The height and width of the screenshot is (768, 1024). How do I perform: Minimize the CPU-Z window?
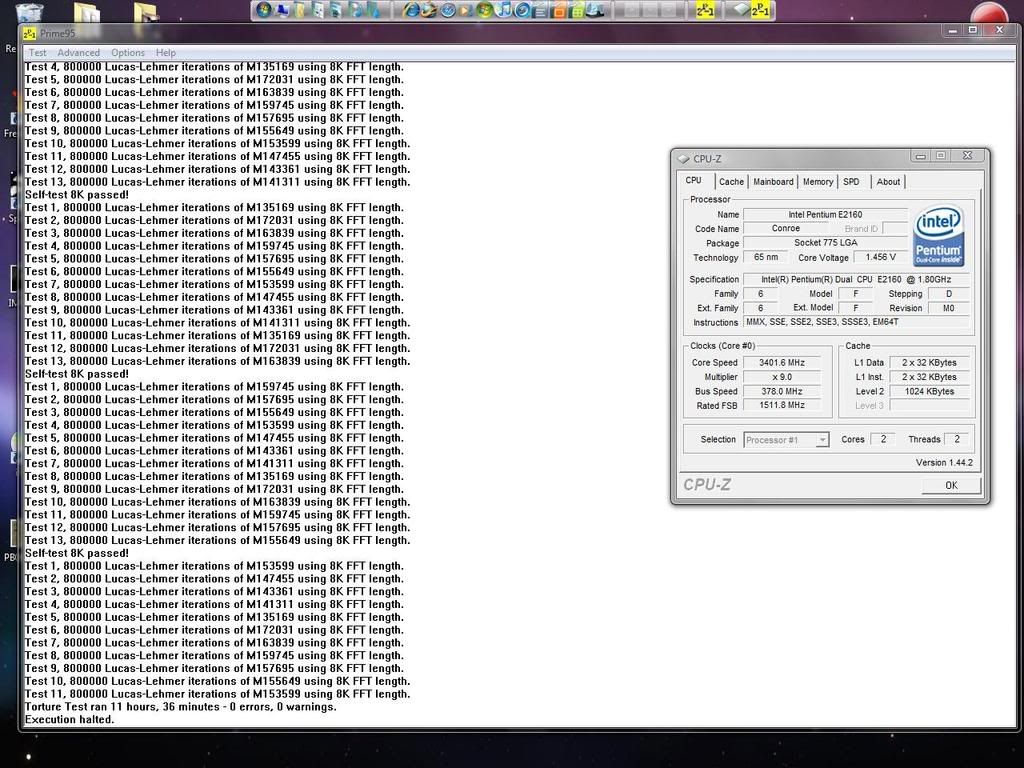[x=920, y=156]
